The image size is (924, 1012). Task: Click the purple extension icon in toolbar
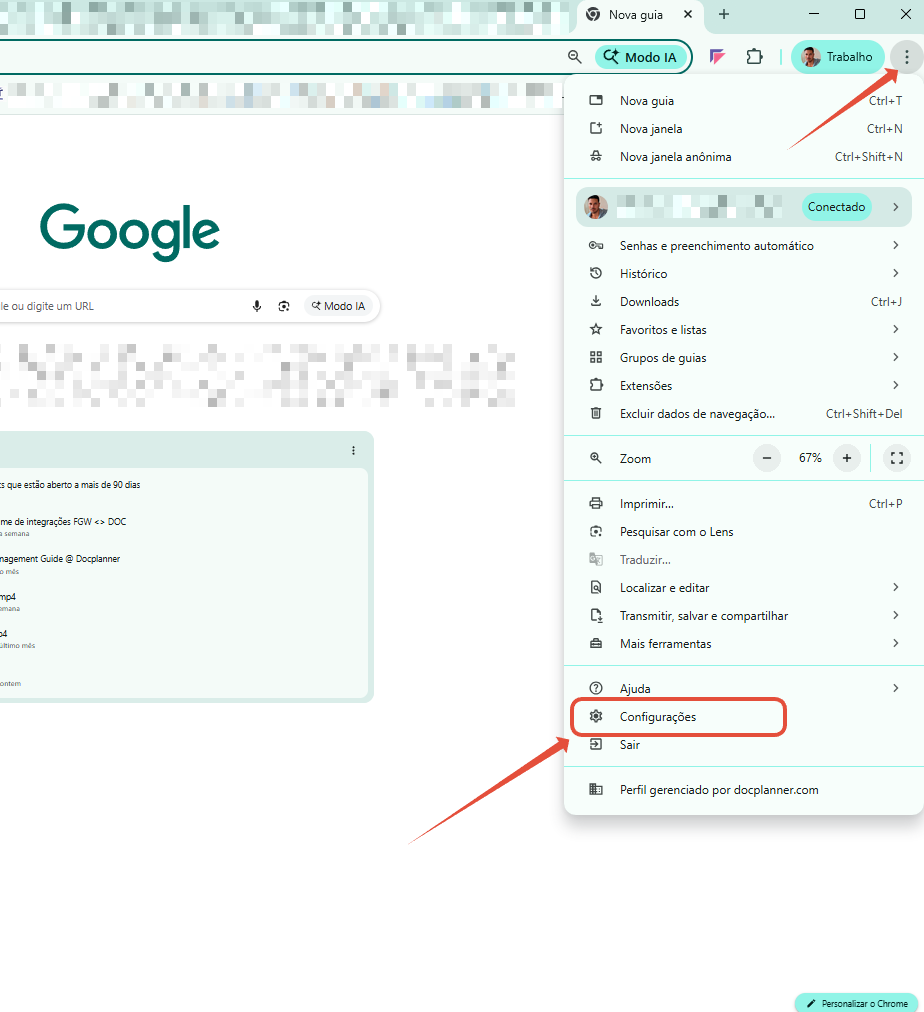click(717, 57)
